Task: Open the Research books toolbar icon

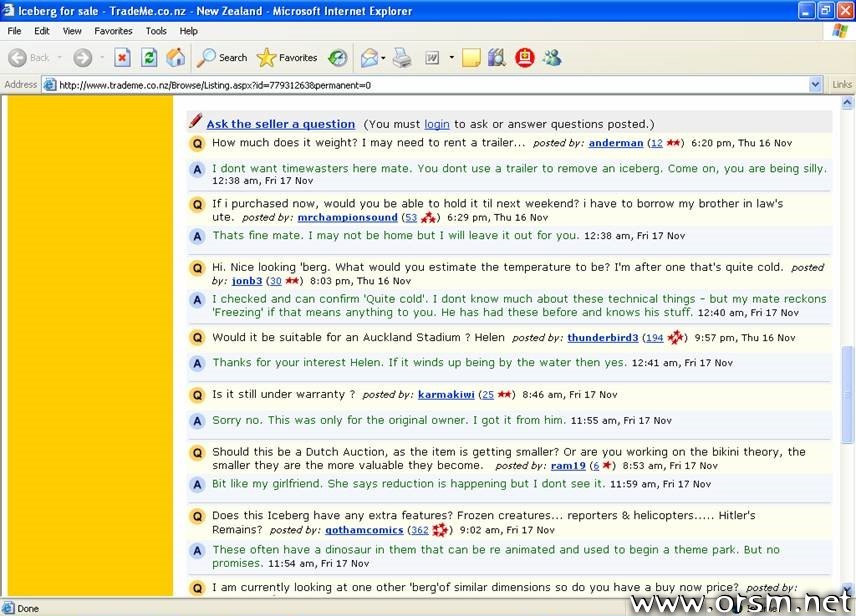Action: (496, 57)
